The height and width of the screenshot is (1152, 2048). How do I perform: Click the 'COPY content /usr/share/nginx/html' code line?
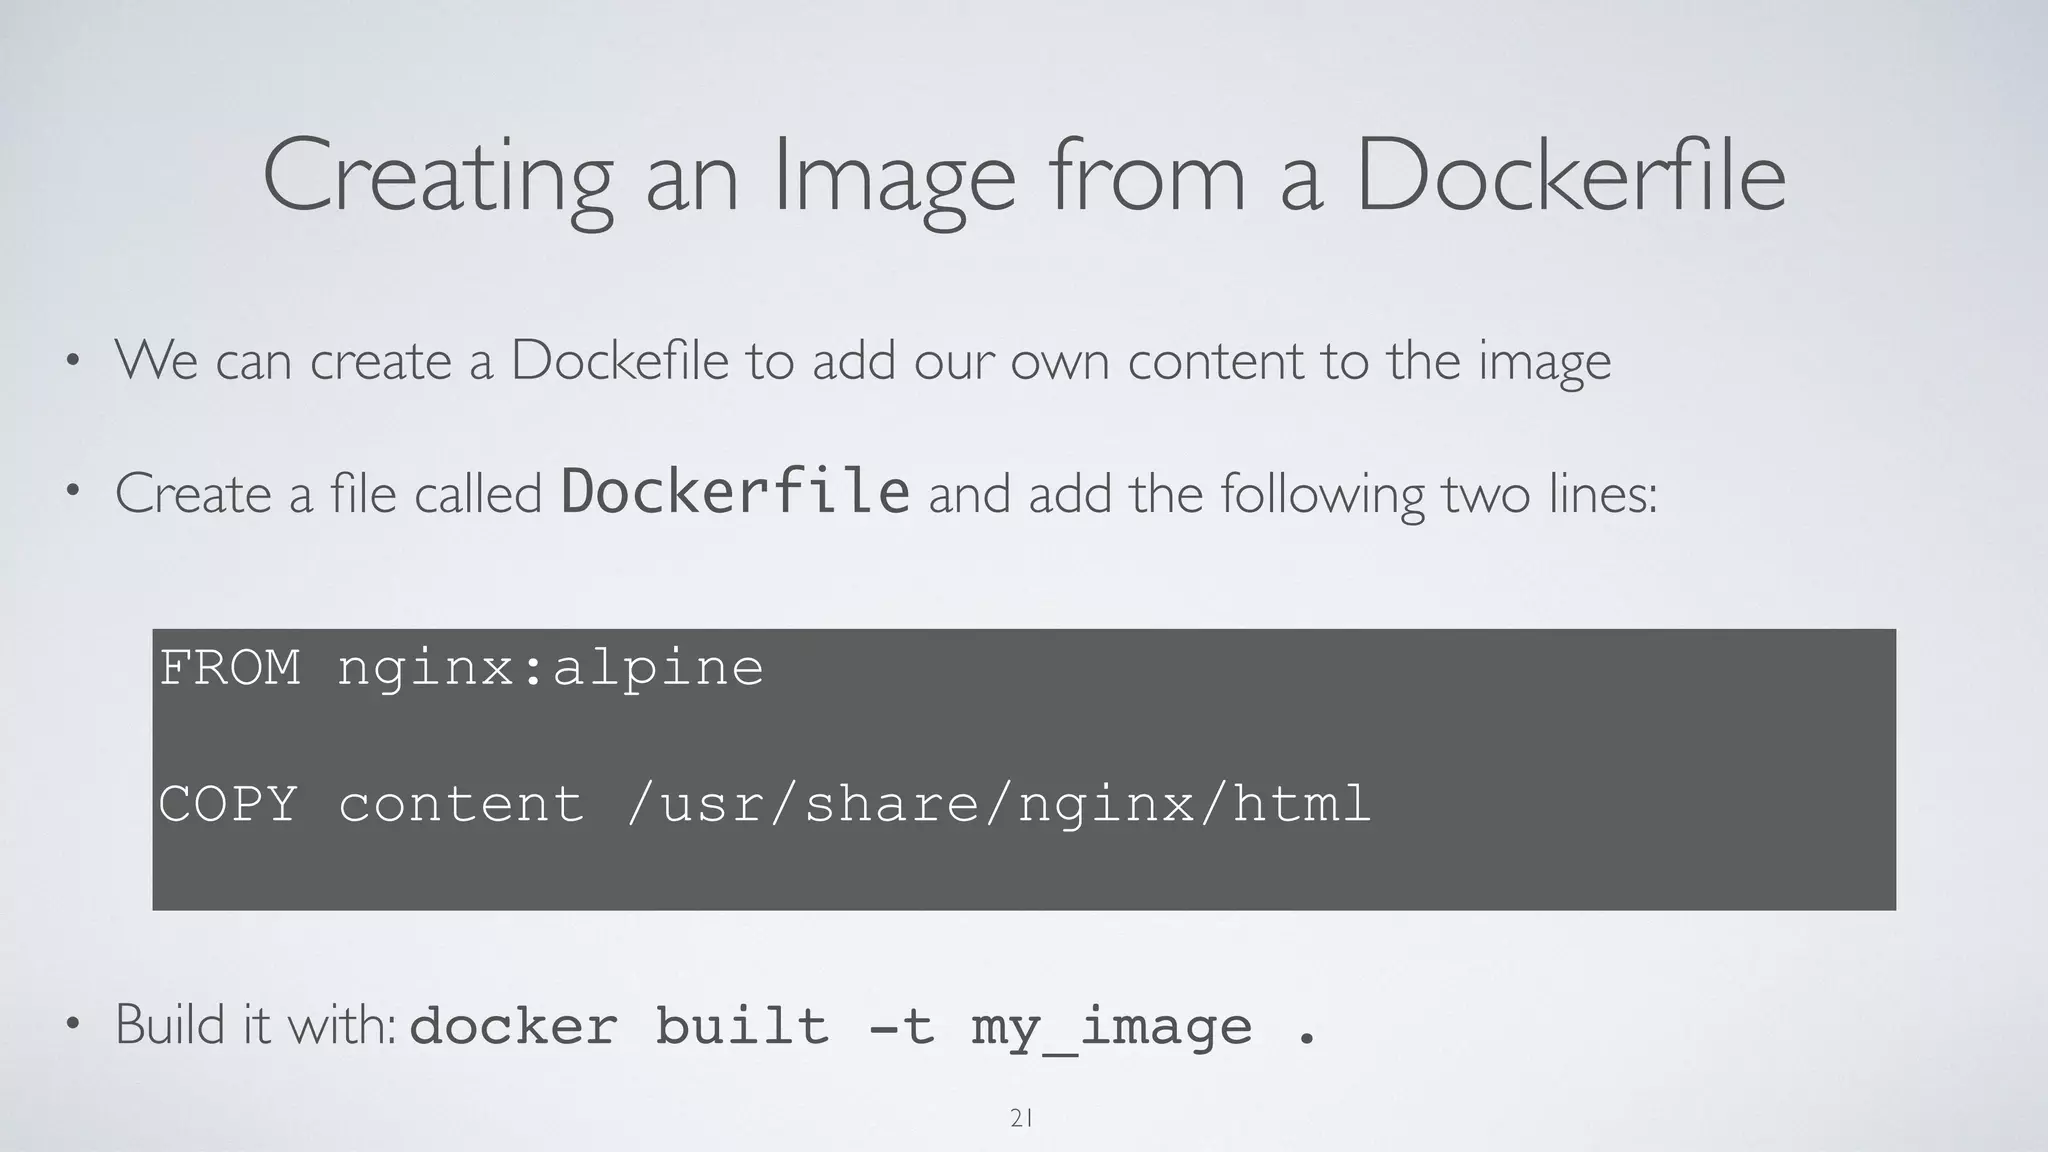pos(764,804)
